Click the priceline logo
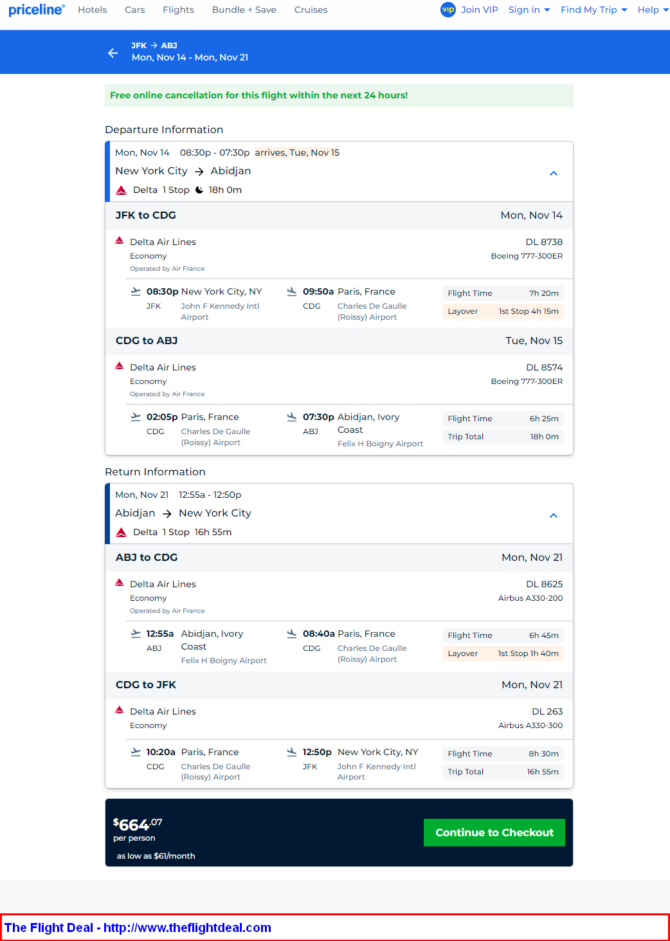The height and width of the screenshot is (941, 670). coord(36,10)
